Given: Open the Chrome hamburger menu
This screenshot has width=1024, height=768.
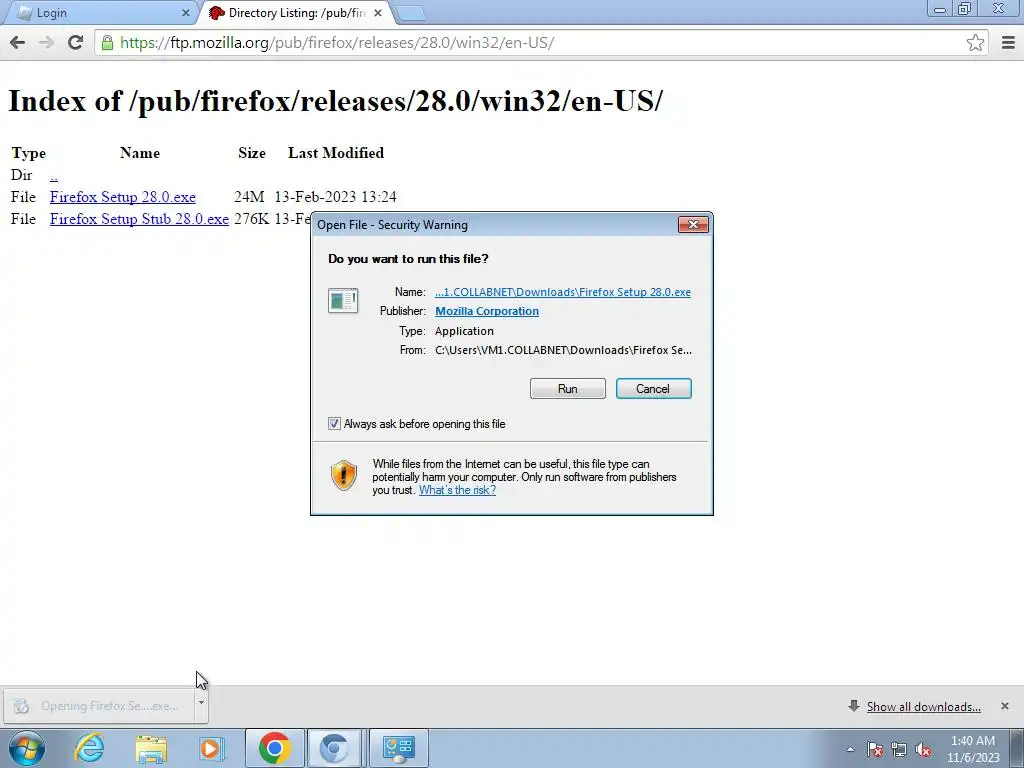Looking at the screenshot, I should [1008, 42].
